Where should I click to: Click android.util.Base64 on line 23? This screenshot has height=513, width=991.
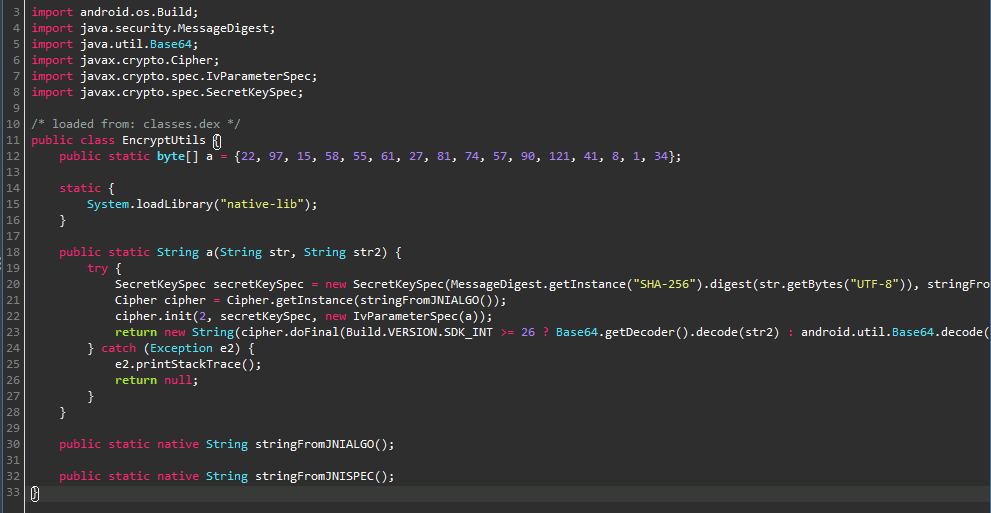866,332
